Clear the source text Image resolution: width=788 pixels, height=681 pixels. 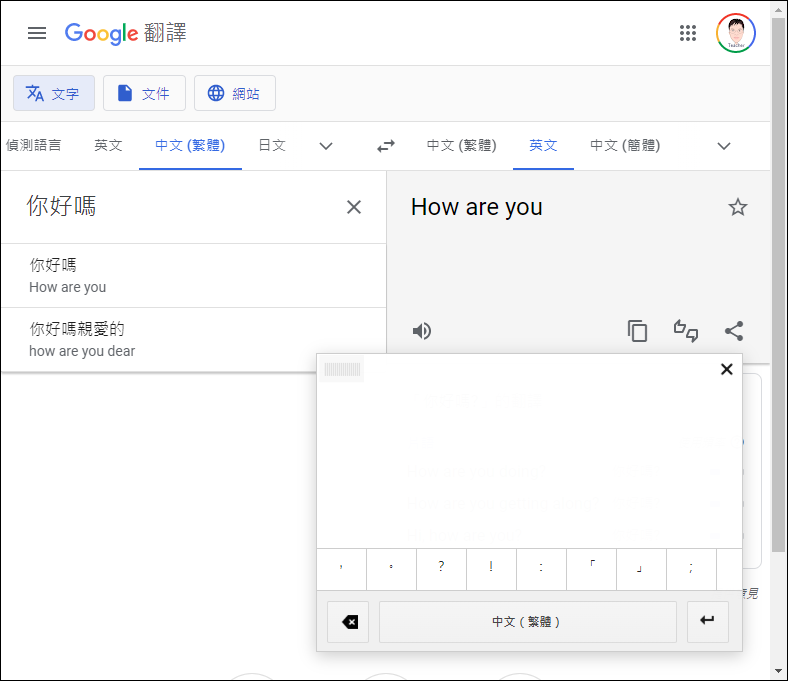click(x=354, y=207)
